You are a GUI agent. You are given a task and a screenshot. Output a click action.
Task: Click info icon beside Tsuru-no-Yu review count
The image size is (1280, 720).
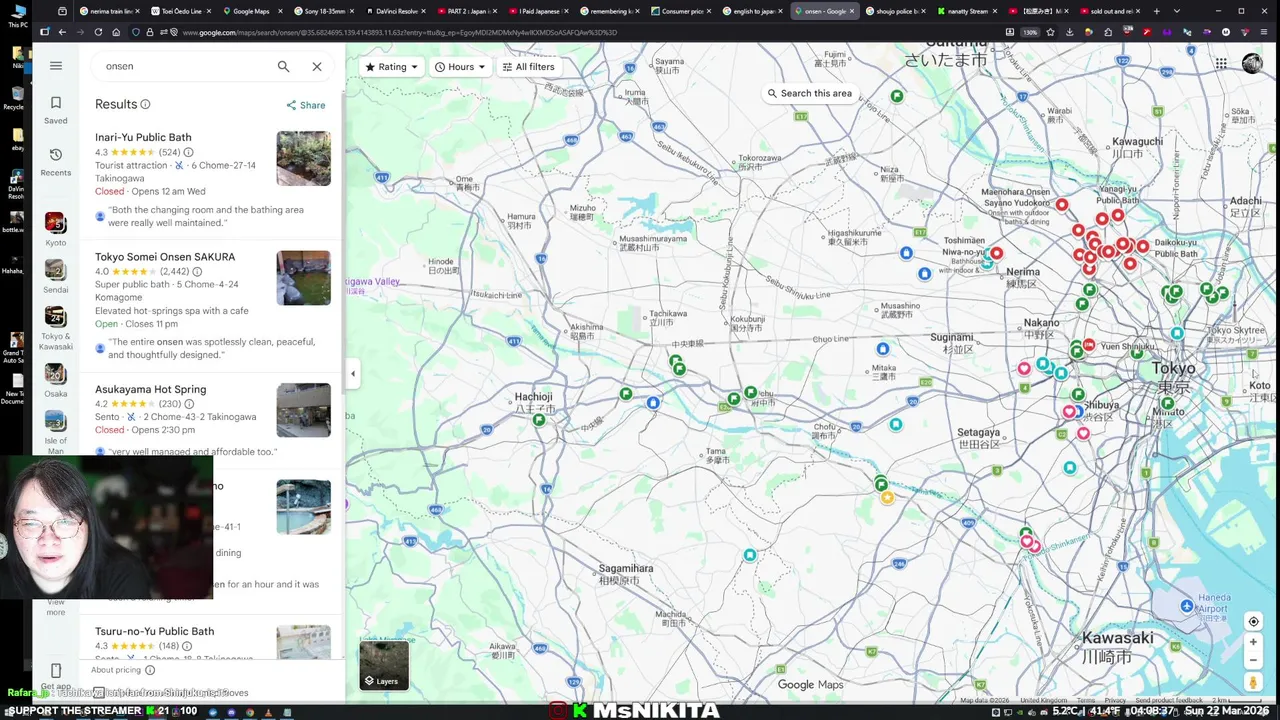pyautogui.click(x=187, y=646)
